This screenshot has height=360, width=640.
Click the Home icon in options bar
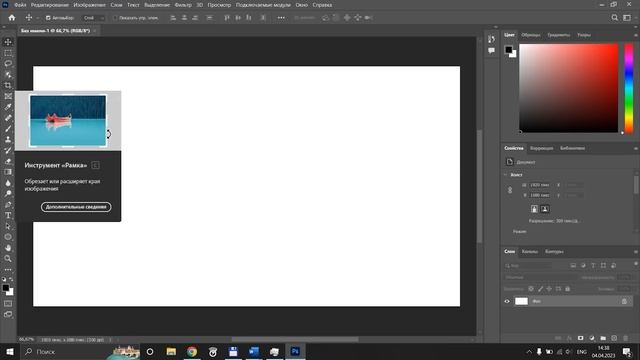(12, 18)
